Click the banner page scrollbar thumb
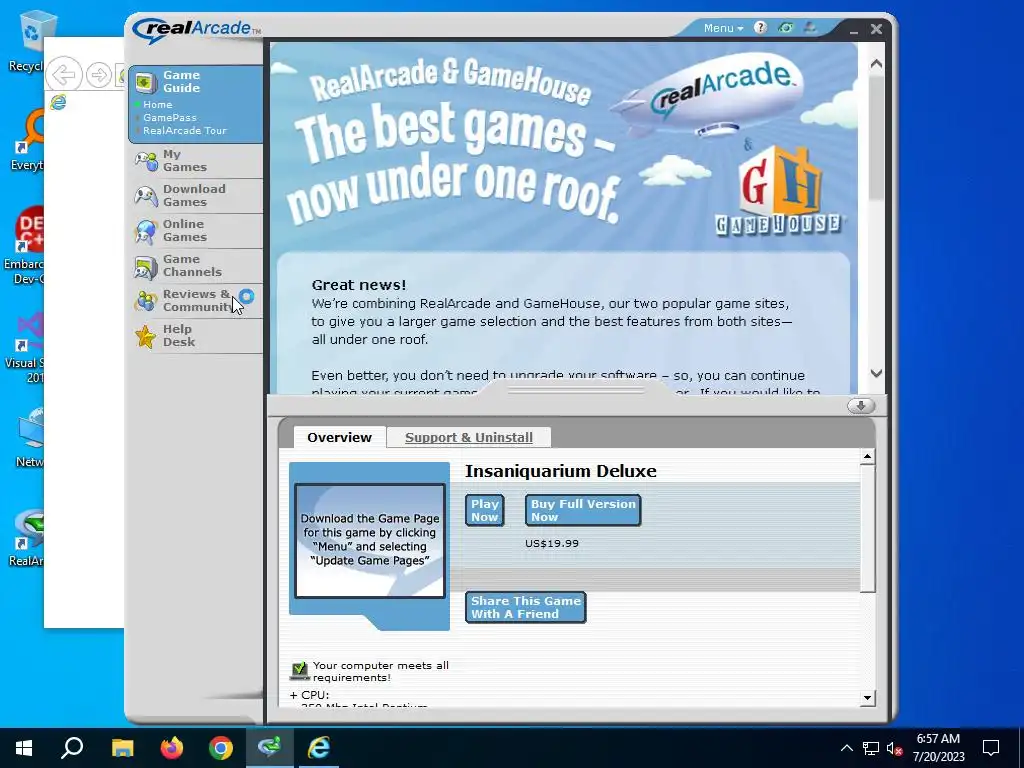 pyautogui.click(x=876, y=138)
